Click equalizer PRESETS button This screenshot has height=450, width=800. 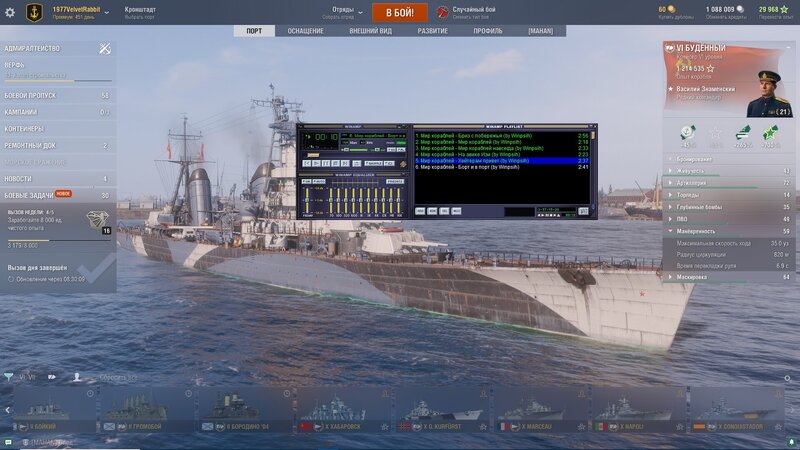click(395, 182)
